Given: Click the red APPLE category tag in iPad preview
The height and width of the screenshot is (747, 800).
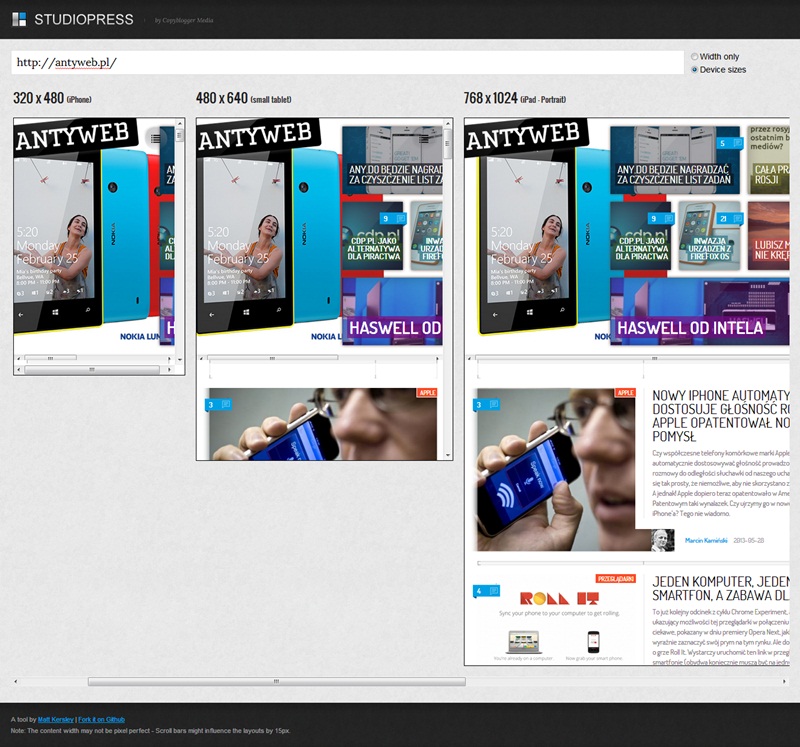Looking at the screenshot, I should (x=626, y=393).
